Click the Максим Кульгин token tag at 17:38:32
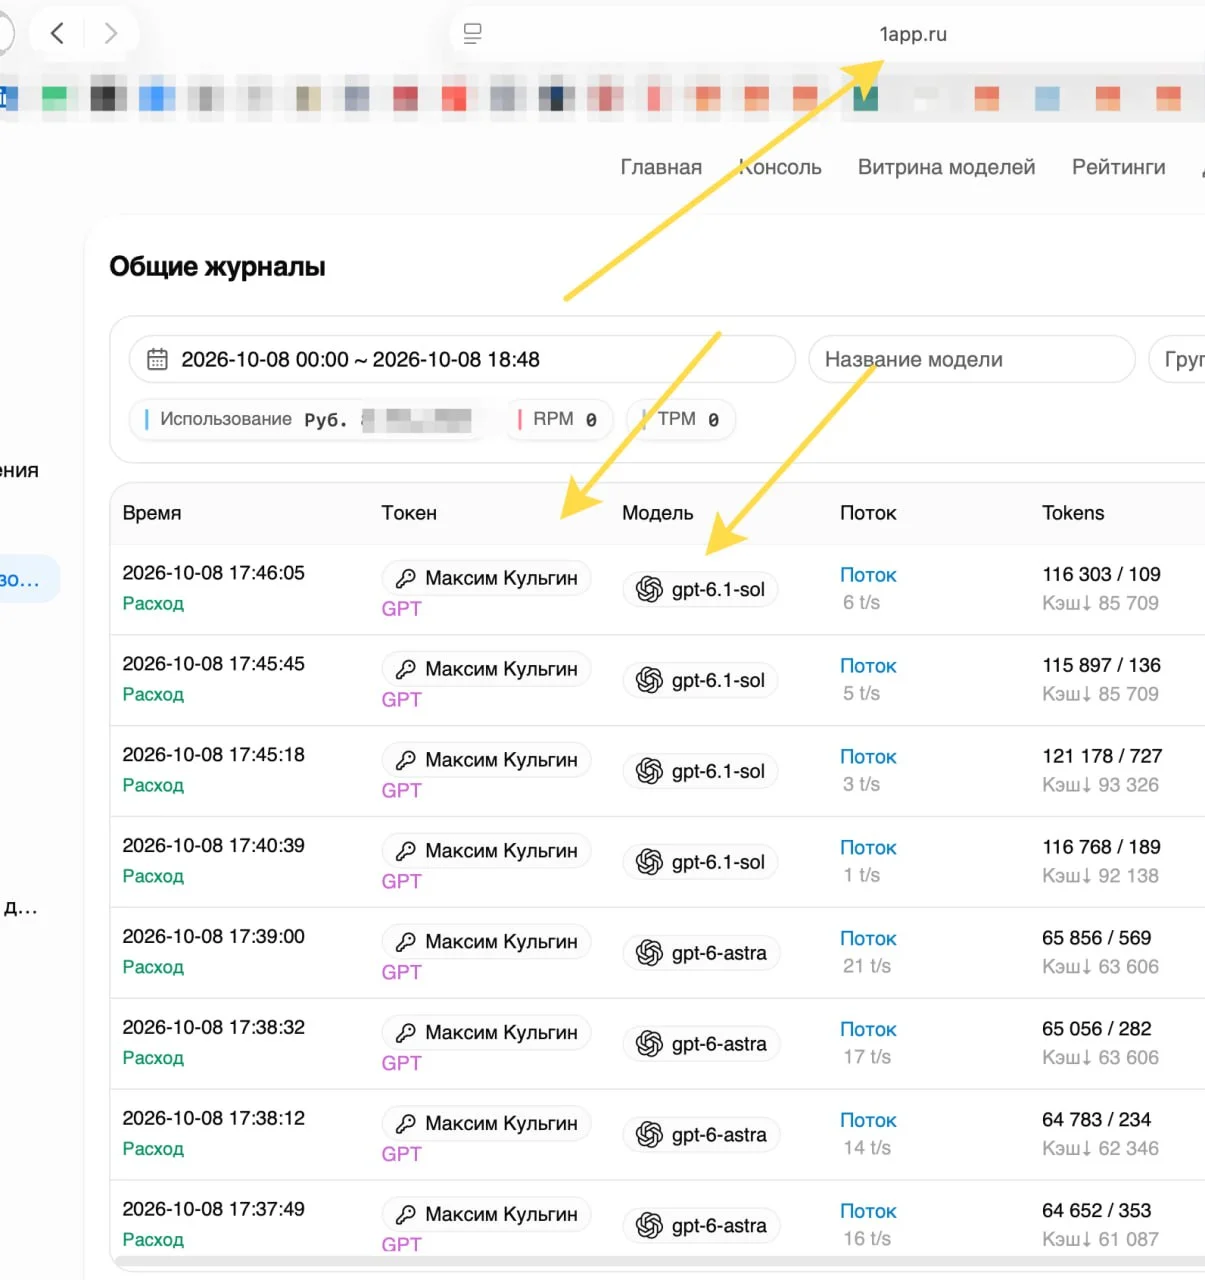The width and height of the screenshot is (1205, 1280). (x=487, y=1032)
